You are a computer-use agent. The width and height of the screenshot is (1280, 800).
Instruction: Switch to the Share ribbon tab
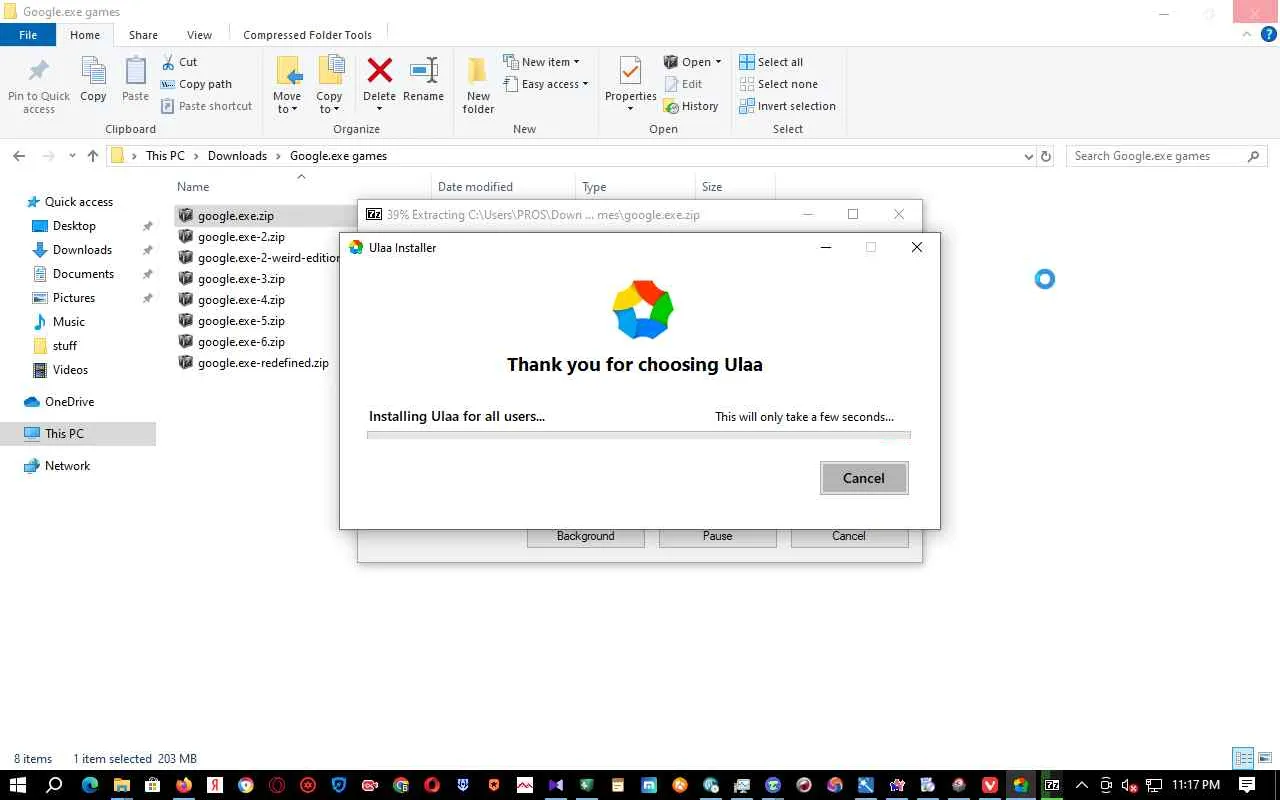tap(143, 34)
